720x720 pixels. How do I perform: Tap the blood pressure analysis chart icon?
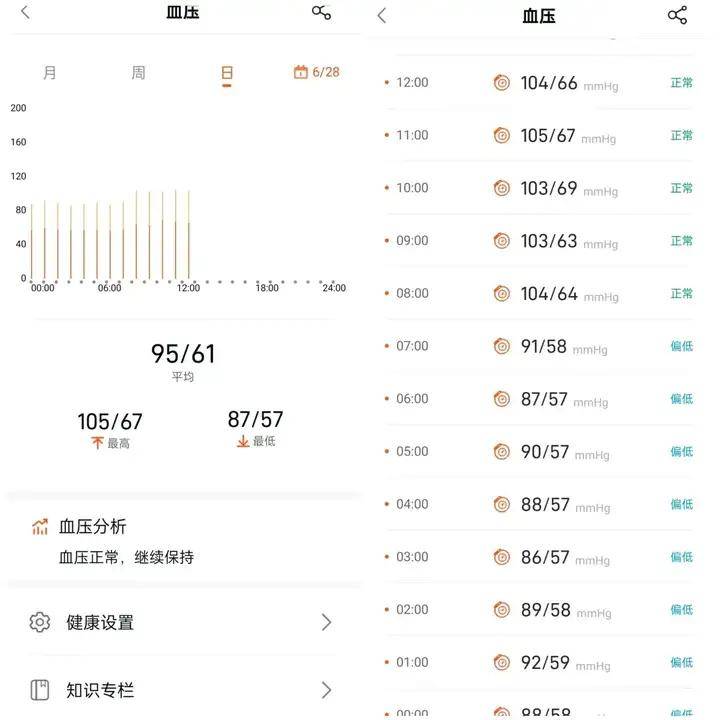pyautogui.click(x=40, y=527)
